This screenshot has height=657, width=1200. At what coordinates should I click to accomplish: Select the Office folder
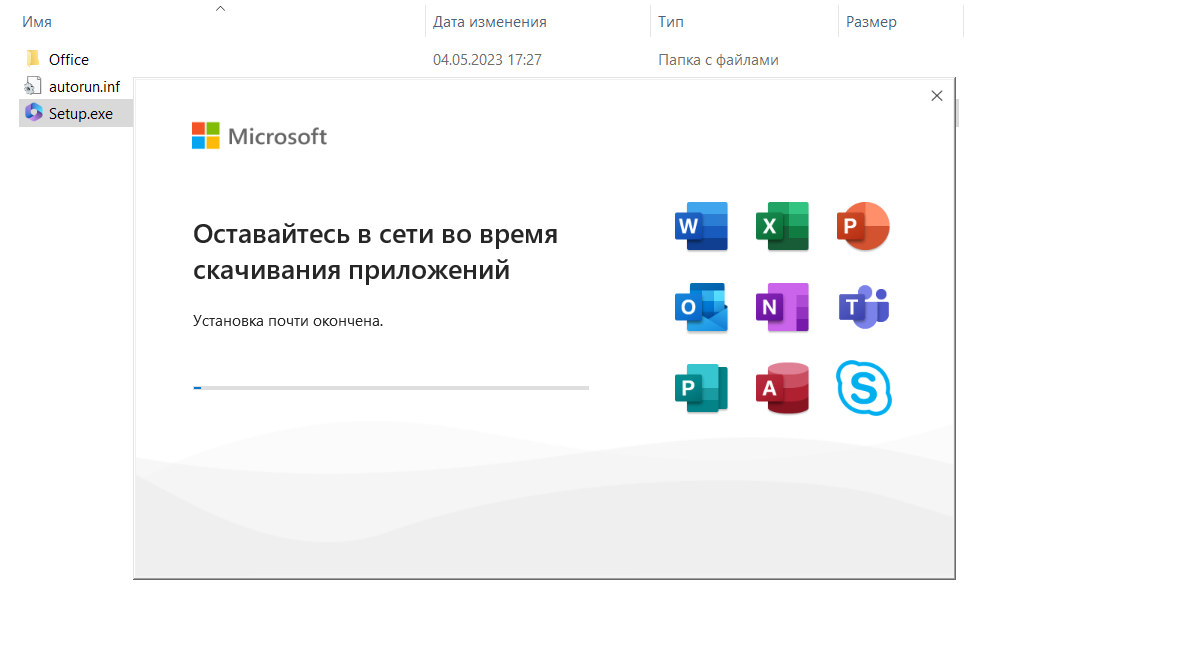(x=68, y=60)
